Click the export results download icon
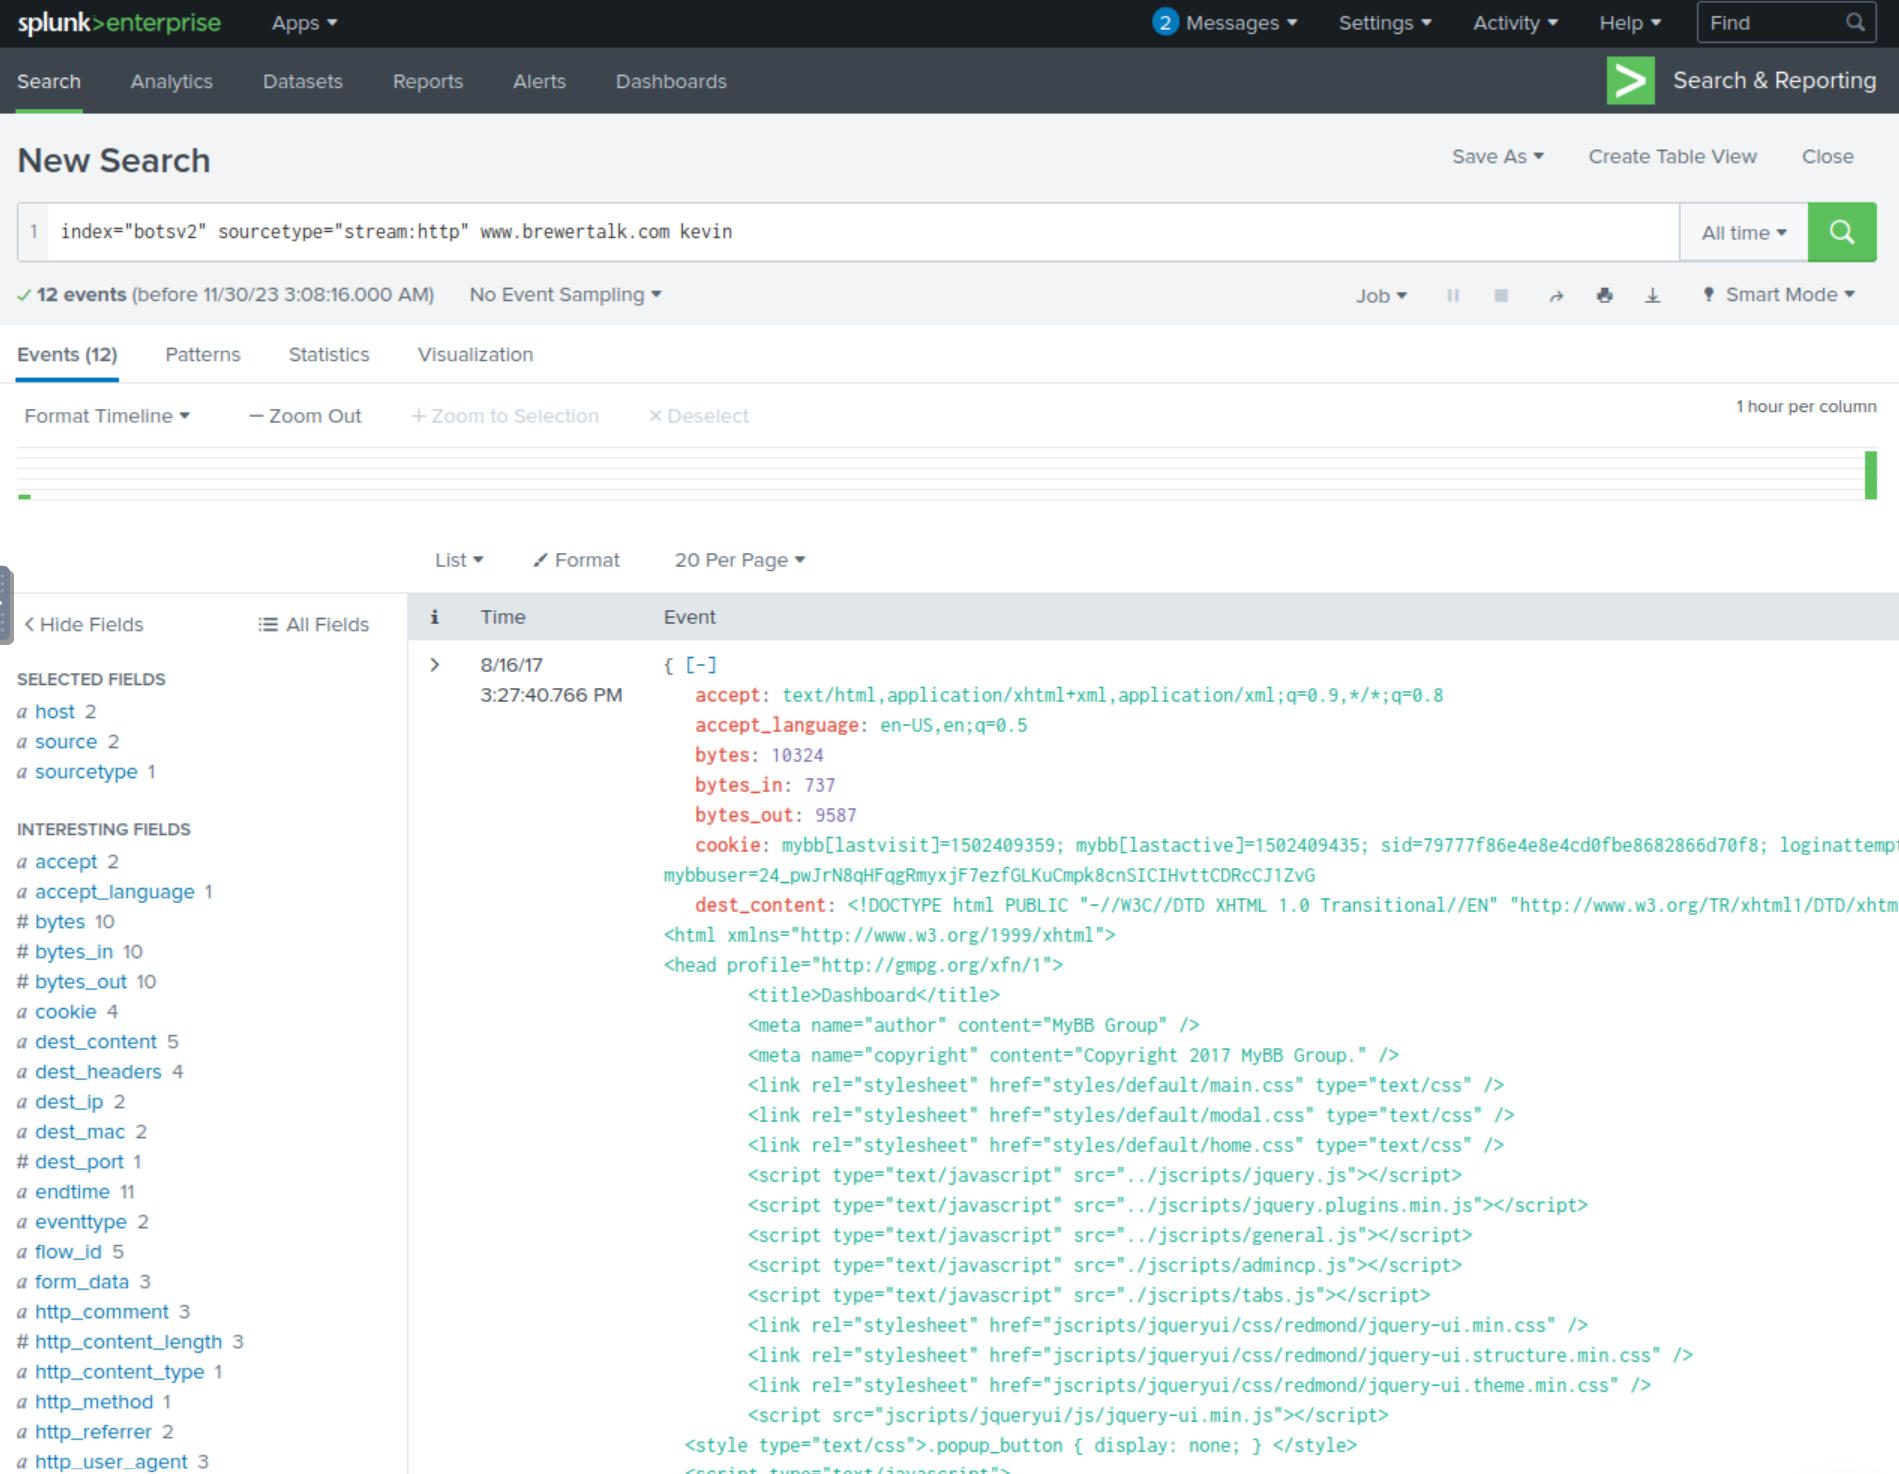This screenshot has width=1899, height=1474. tap(1653, 295)
